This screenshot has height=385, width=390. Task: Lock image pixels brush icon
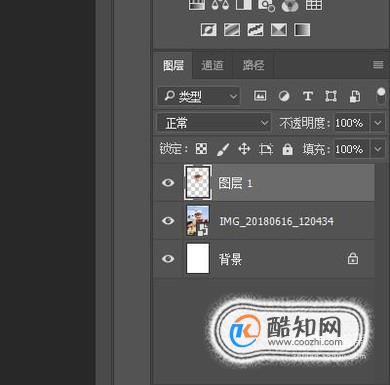click(x=223, y=149)
